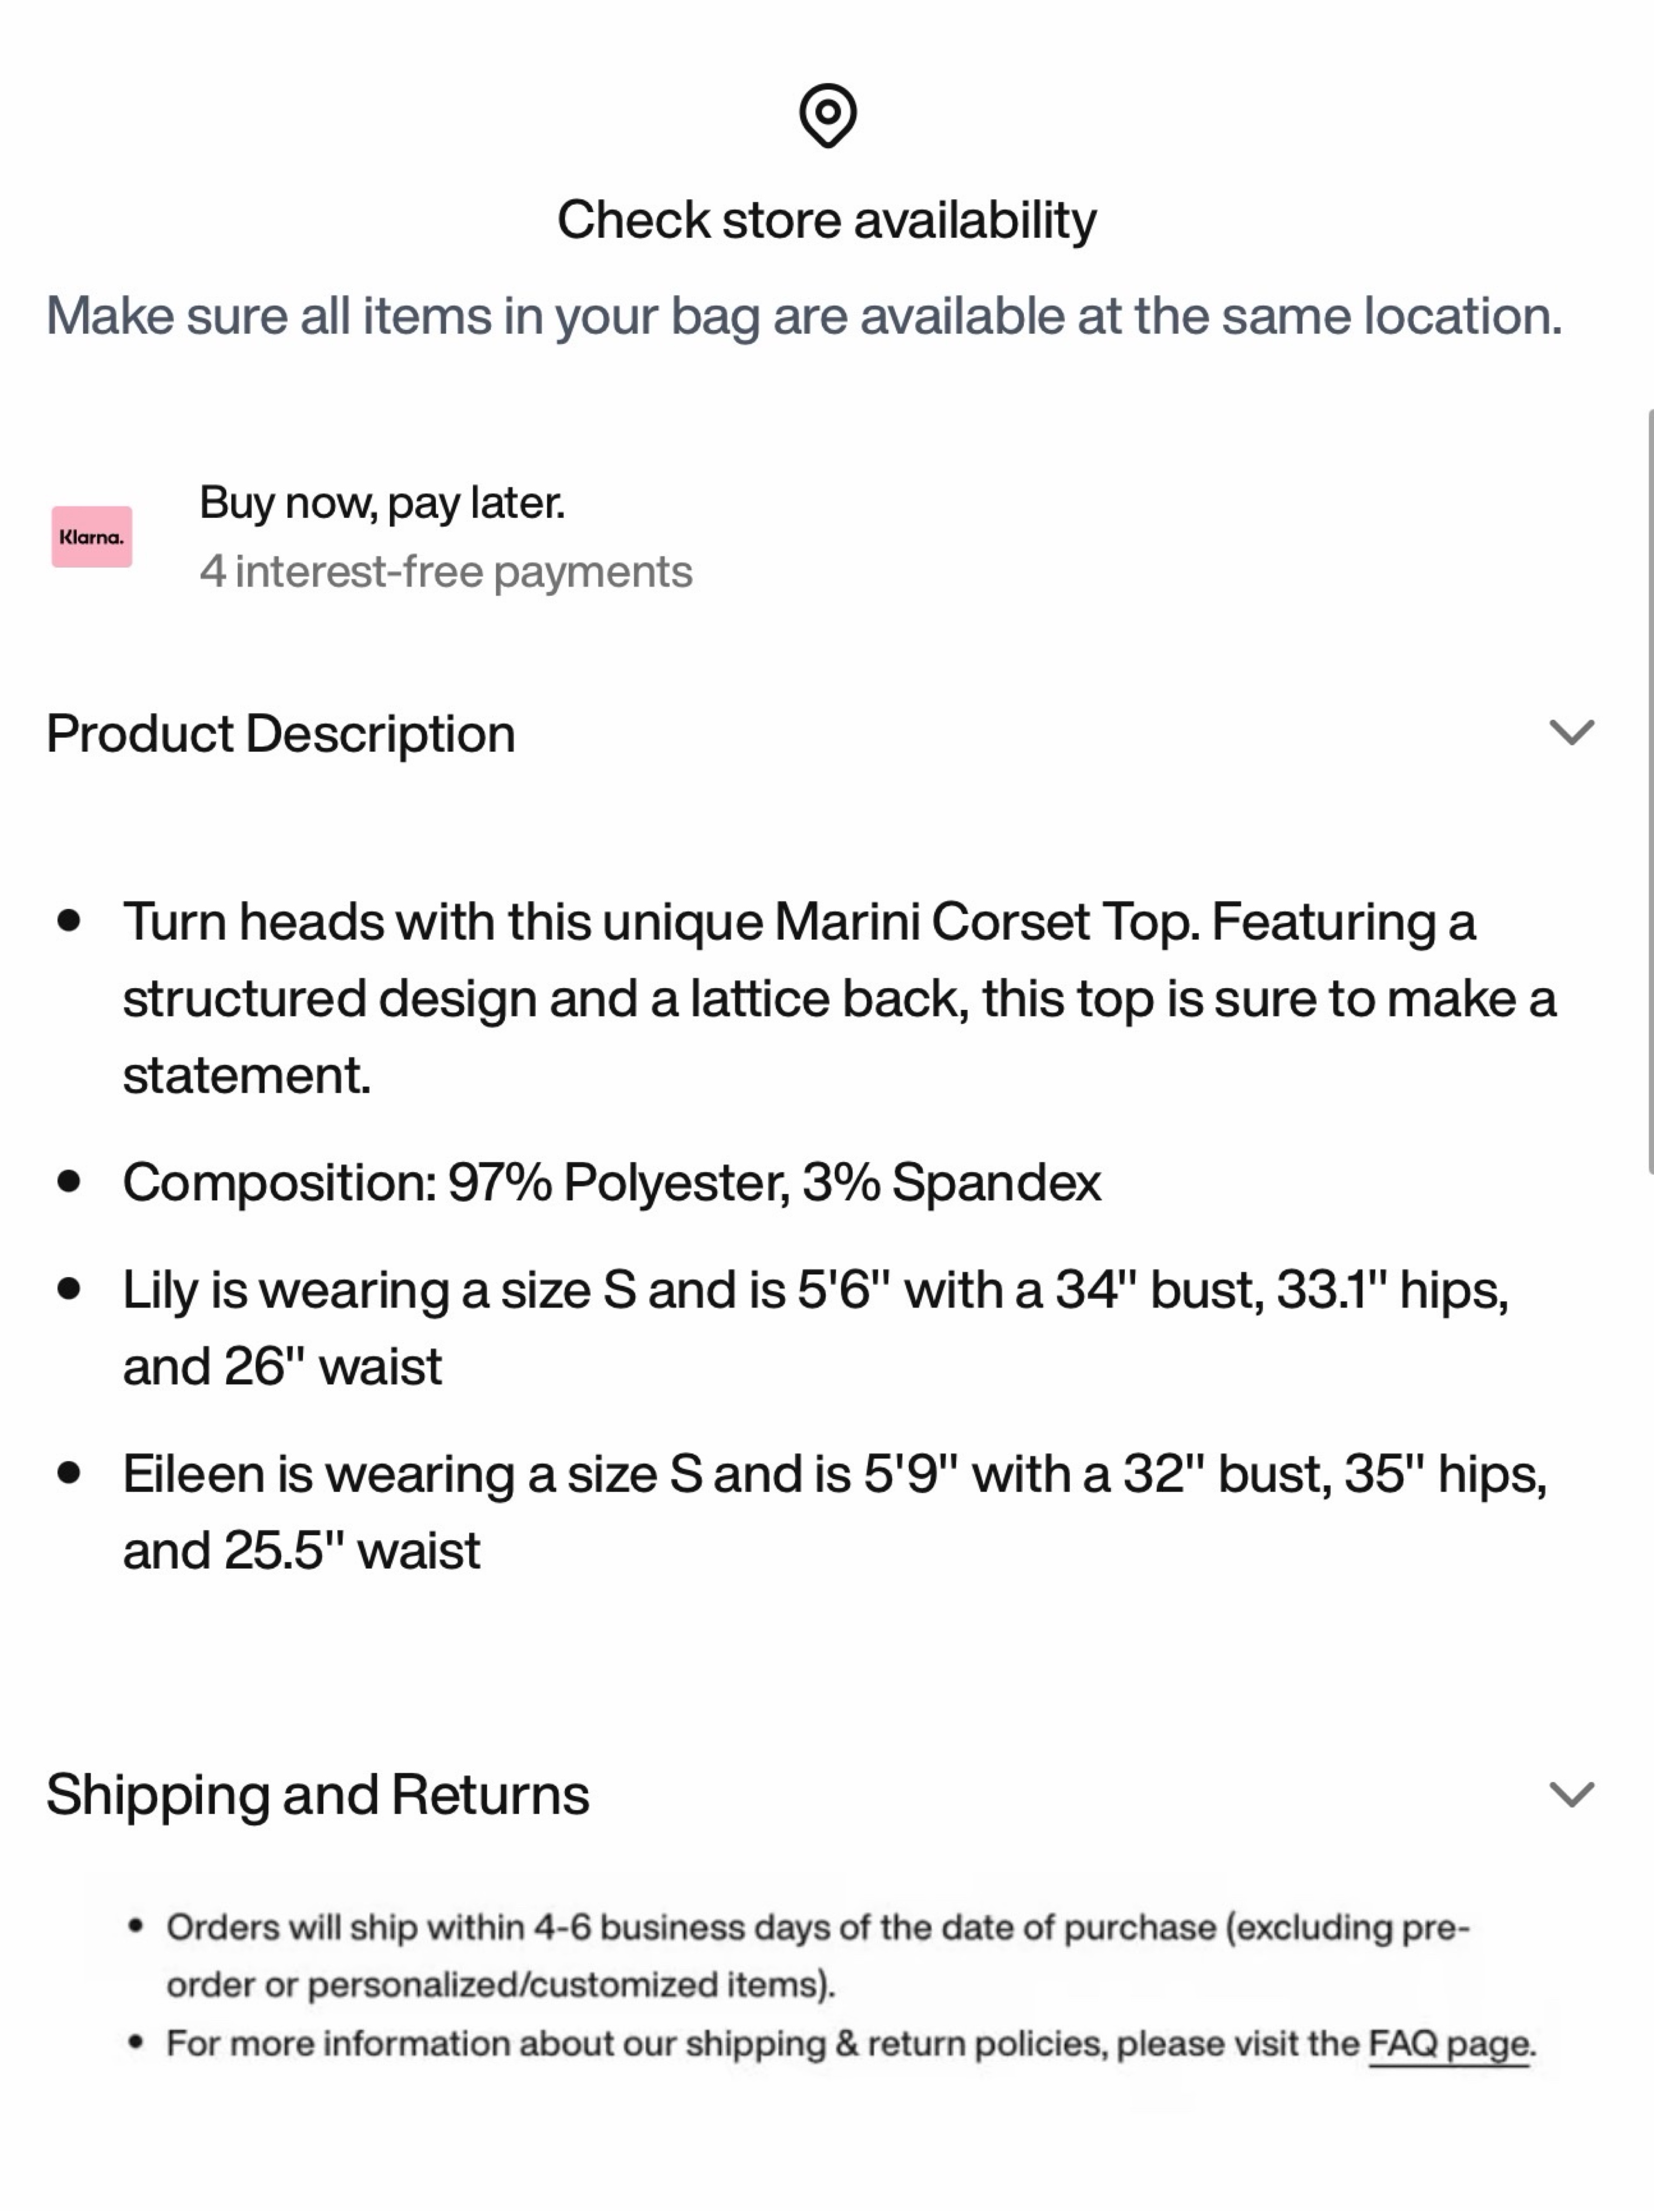Click the pink Klarna logo
Image resolution: width=1654 pixels, height=2212 pixels.
point(92,537)
